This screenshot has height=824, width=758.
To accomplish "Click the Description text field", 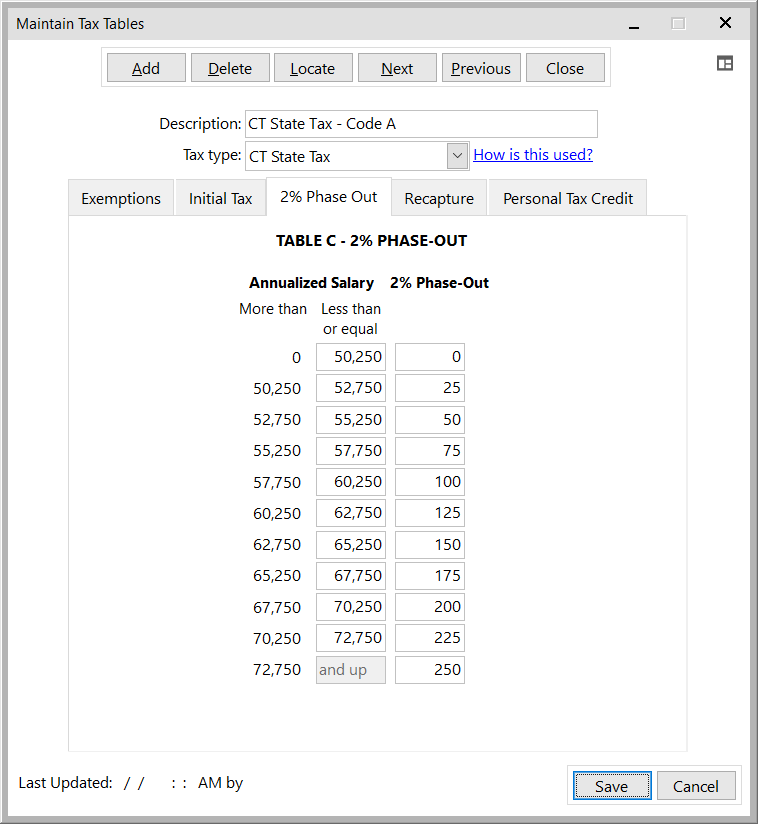I will point(420,124).
